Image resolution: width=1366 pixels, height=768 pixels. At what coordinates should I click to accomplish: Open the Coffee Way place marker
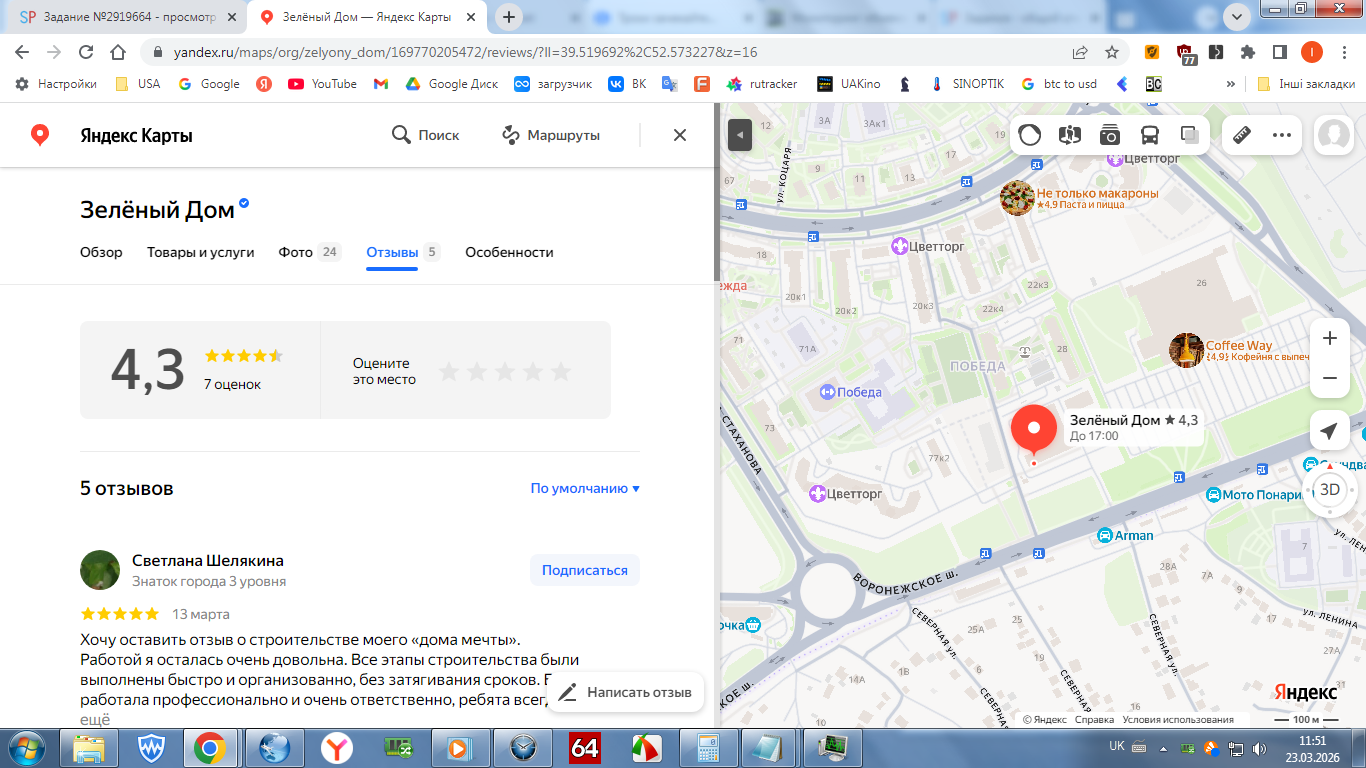1186,350
